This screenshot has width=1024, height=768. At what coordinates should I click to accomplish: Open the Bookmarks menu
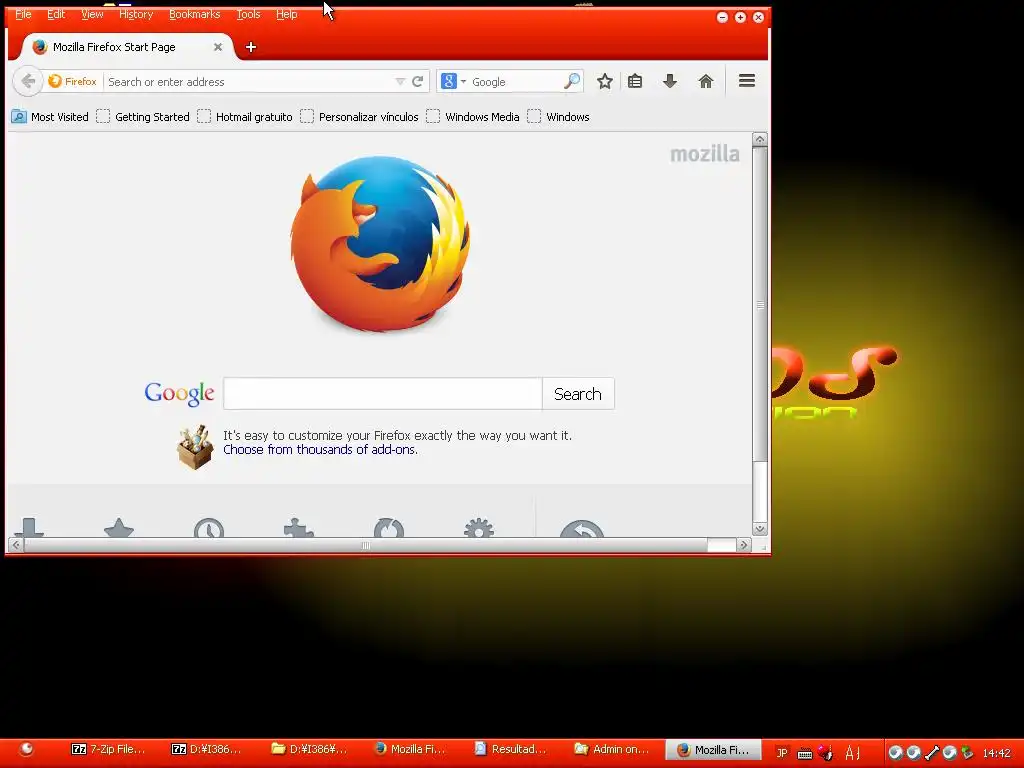point(195,14)
